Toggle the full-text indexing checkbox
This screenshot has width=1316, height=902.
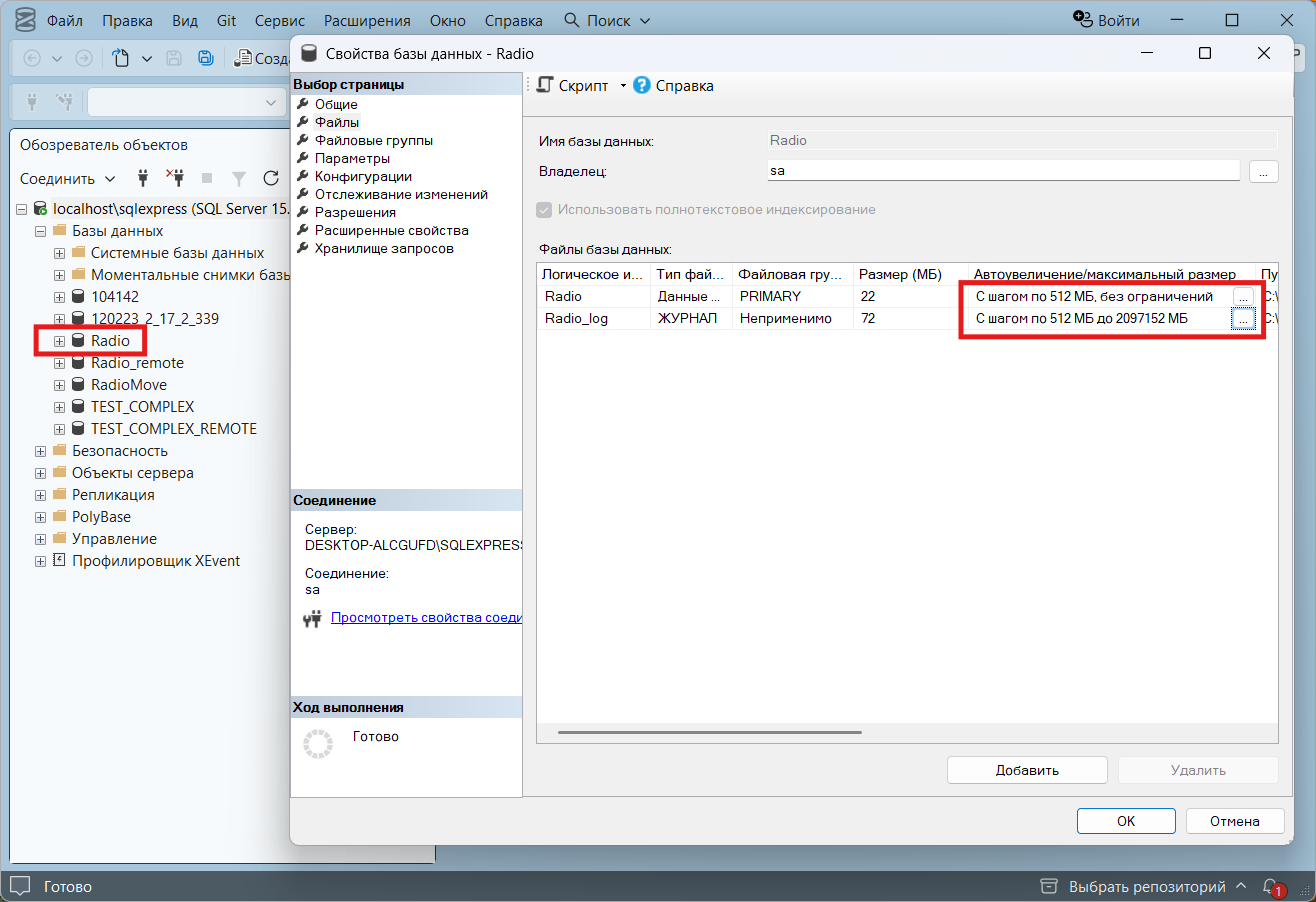(545, 210)
